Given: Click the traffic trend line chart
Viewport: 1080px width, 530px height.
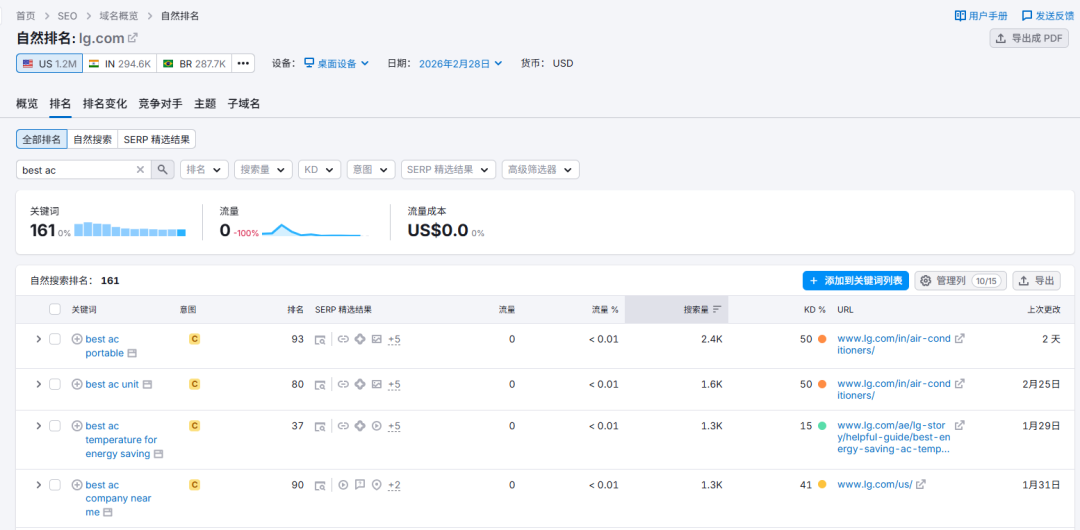Looking at the screenshot, I should [315, 230].
